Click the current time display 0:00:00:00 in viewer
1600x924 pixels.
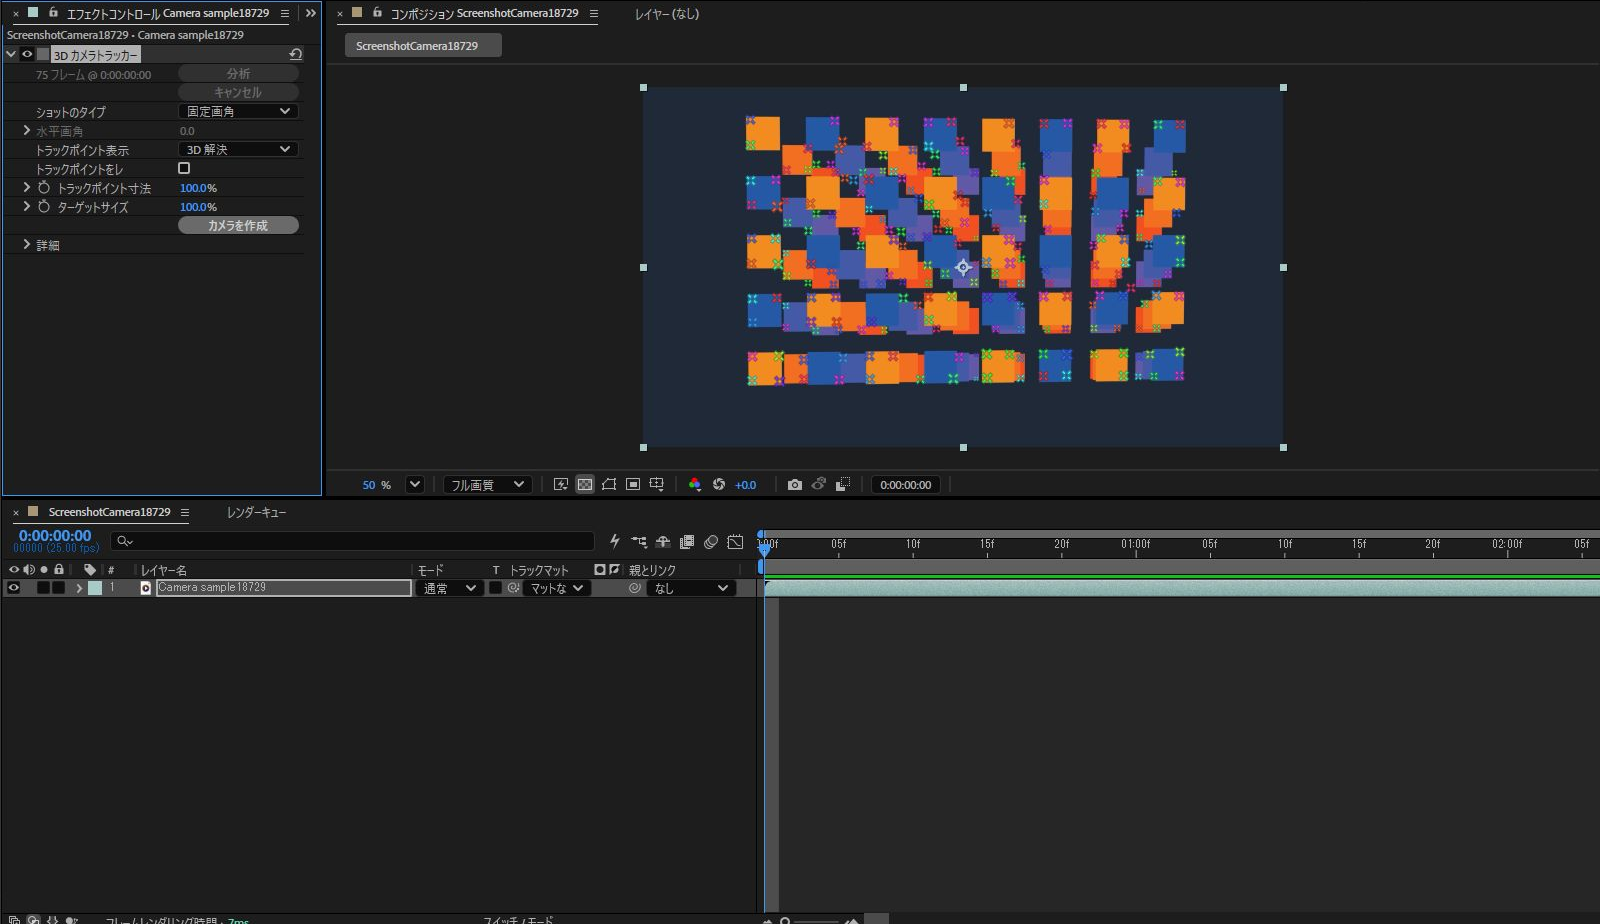coord(906,484)
